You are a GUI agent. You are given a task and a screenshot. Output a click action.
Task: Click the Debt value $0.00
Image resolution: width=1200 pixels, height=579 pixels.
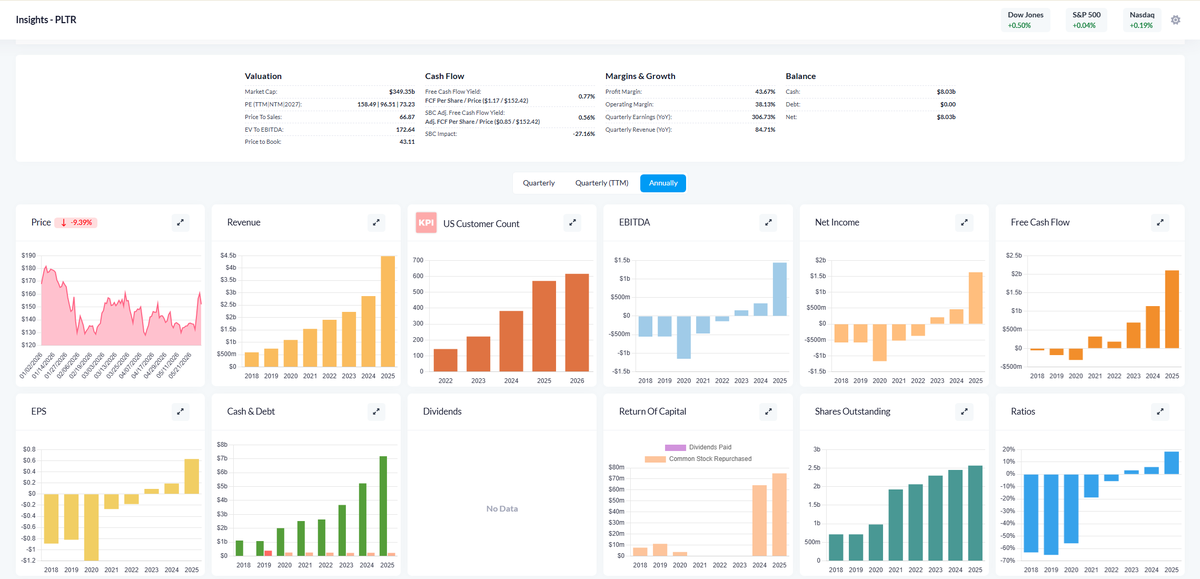pos(947,104)
